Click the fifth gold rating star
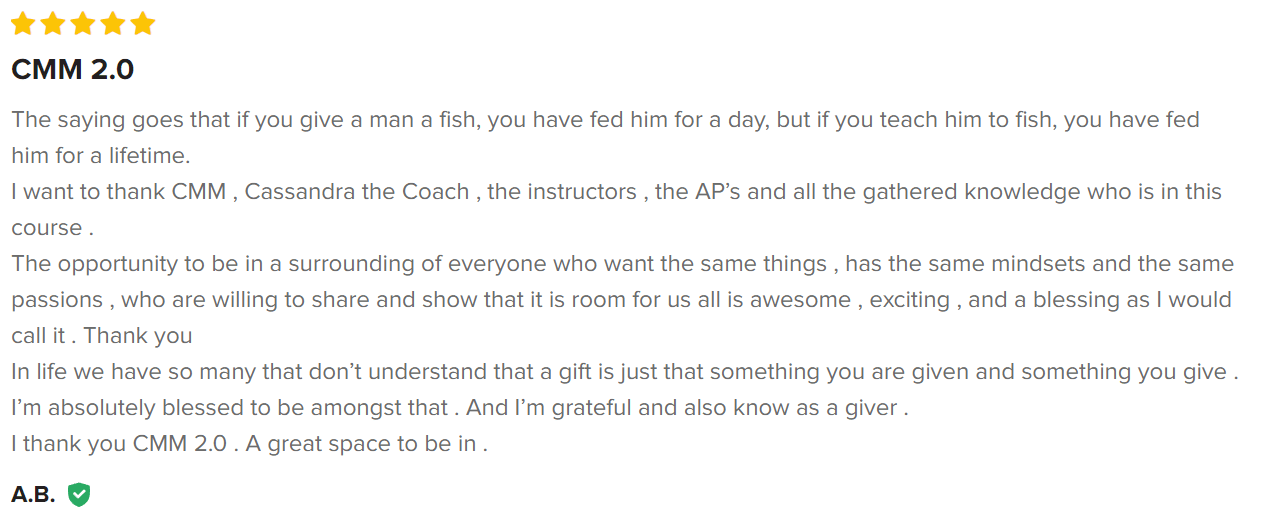Image resolution: width=1274 pixels, height=521 pixels. (143, 23)
